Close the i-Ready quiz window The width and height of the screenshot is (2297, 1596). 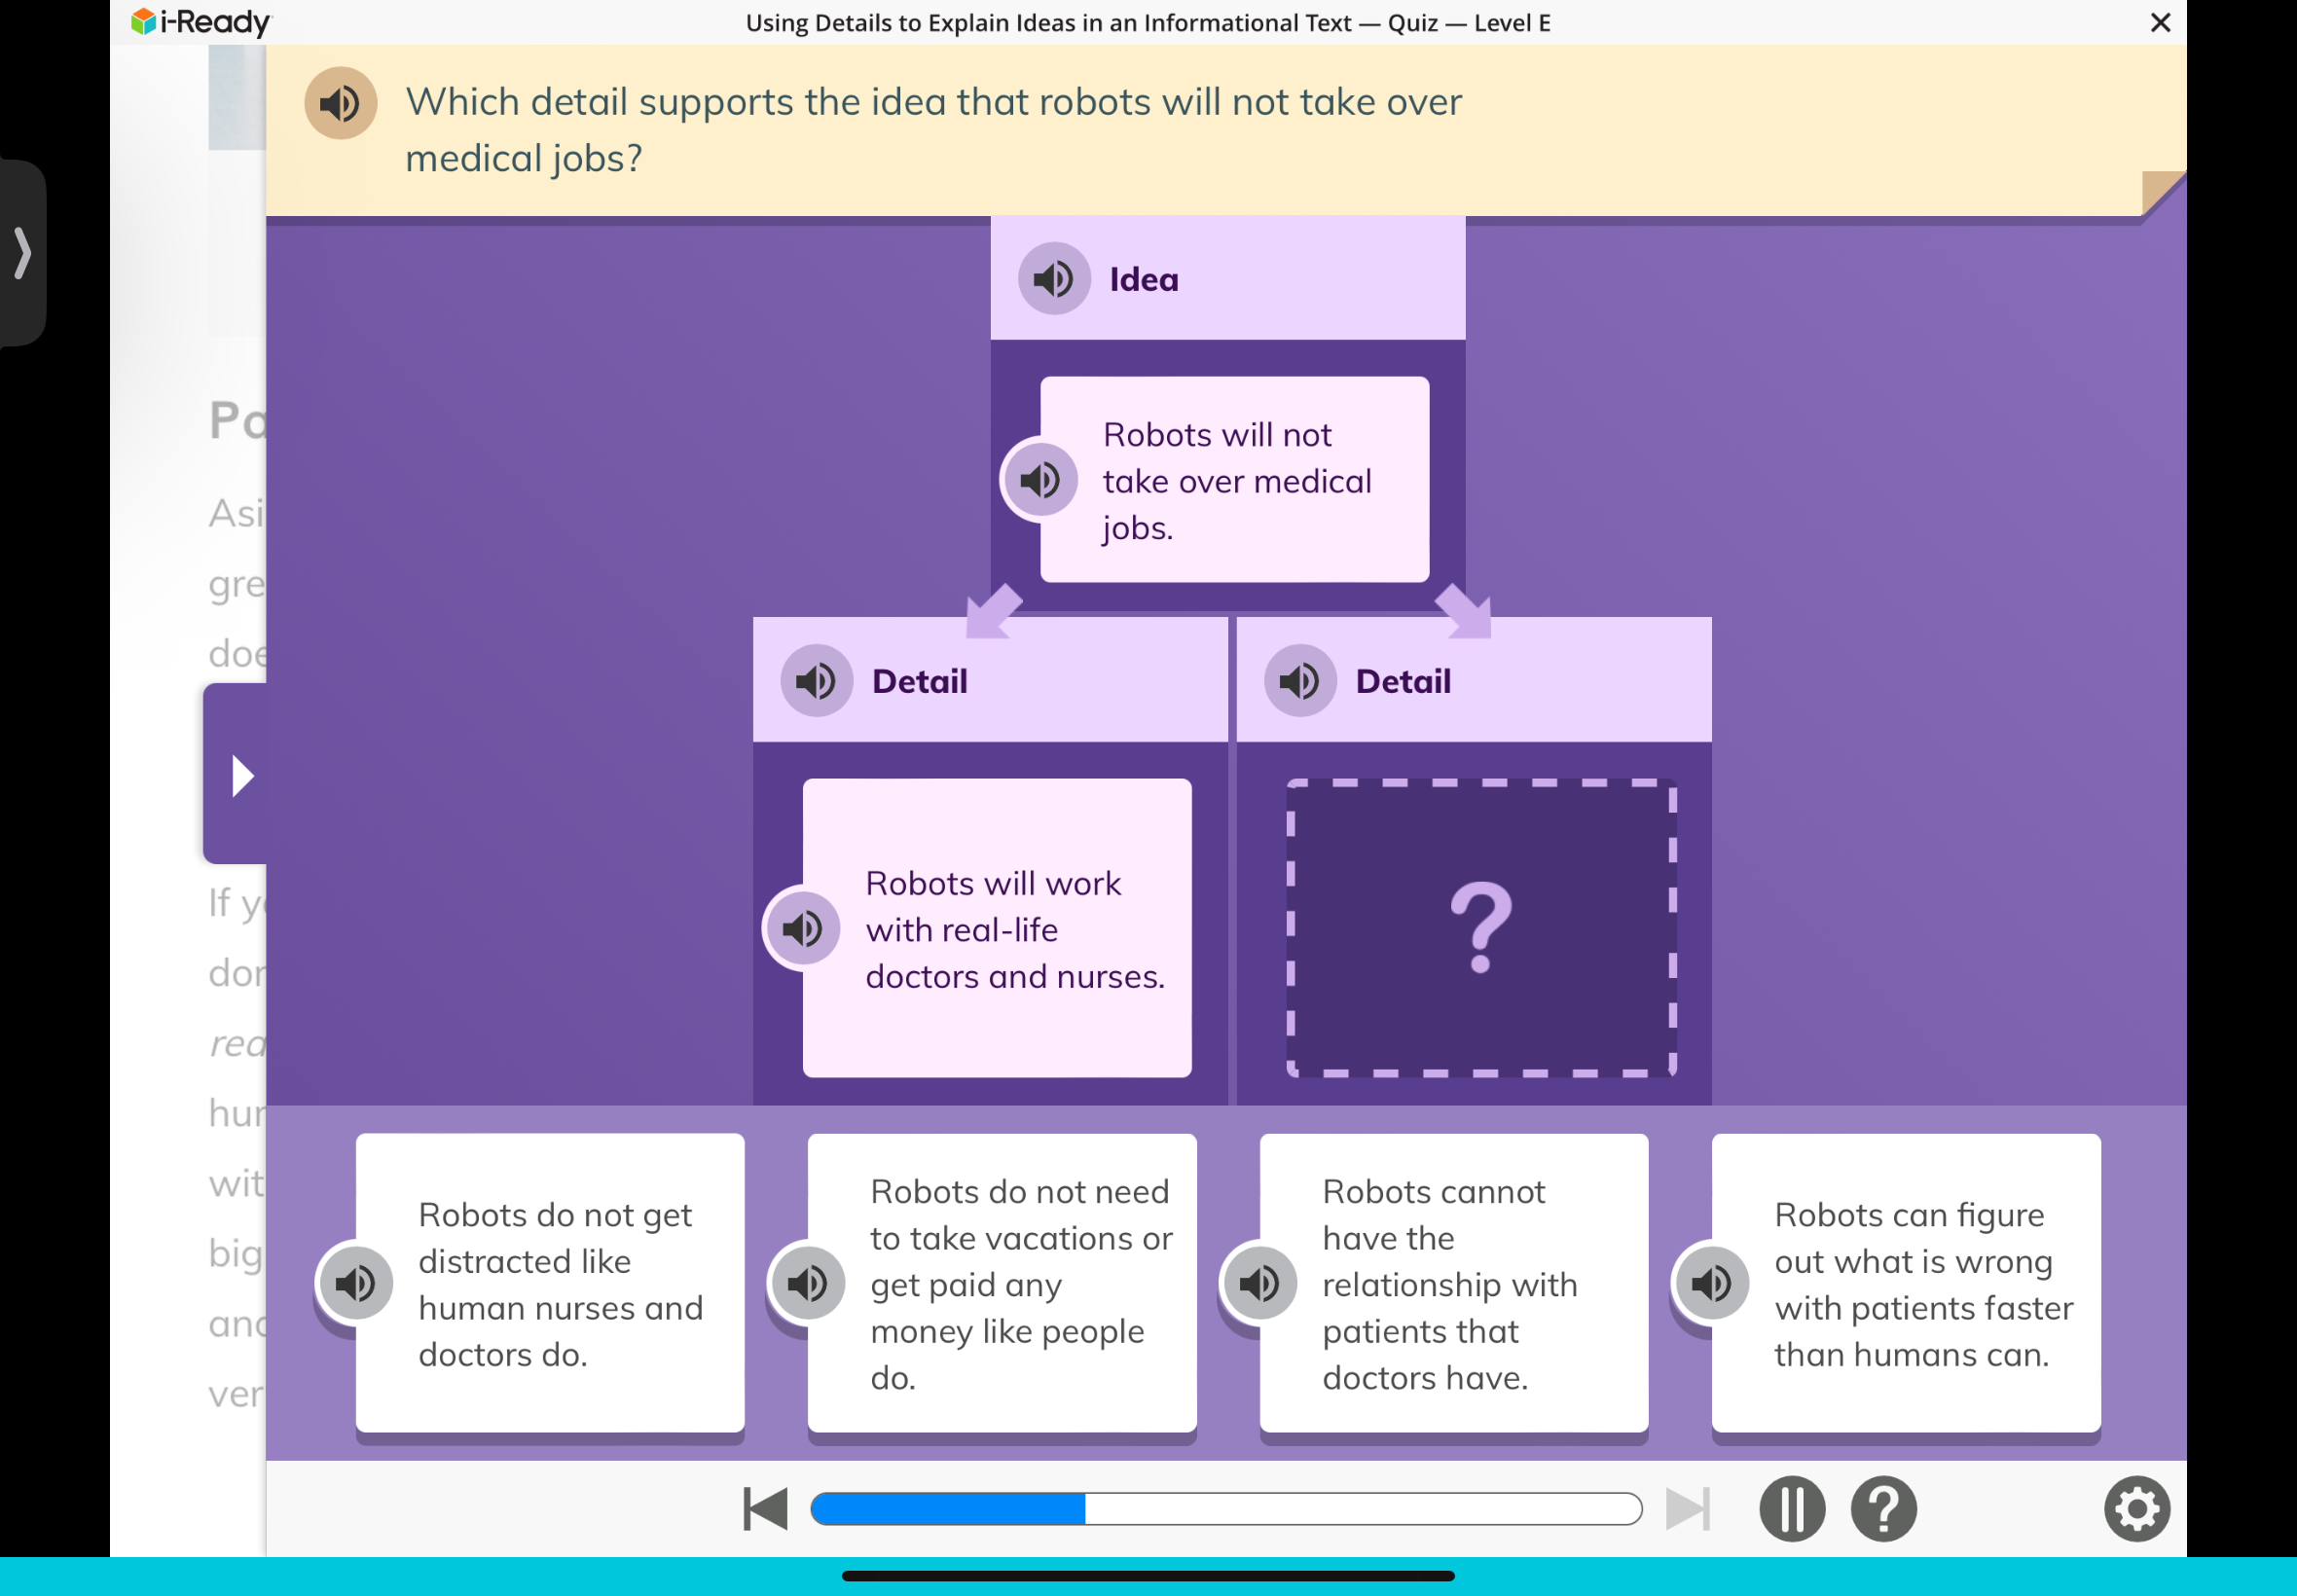2160,22
